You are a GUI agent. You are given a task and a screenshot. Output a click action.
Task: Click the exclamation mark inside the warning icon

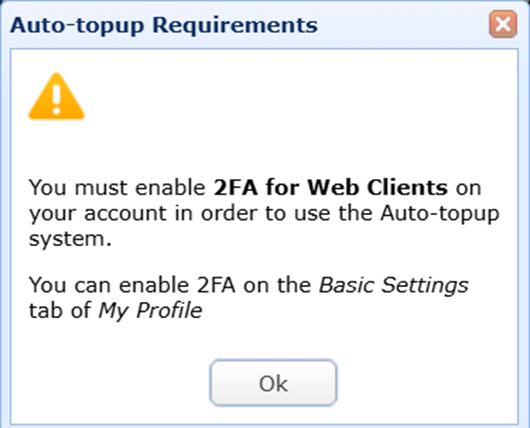point(56,99)
